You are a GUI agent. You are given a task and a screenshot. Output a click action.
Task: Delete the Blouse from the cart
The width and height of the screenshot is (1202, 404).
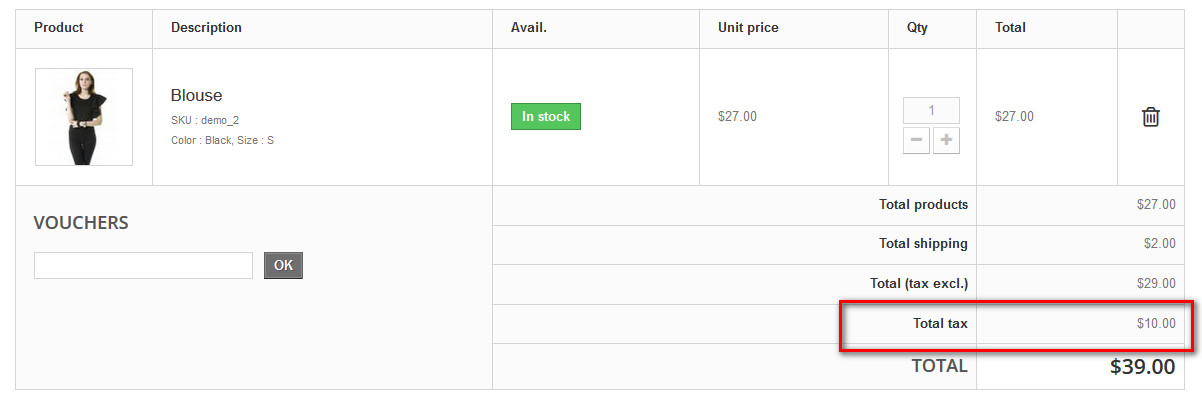tap(1150, 117)
